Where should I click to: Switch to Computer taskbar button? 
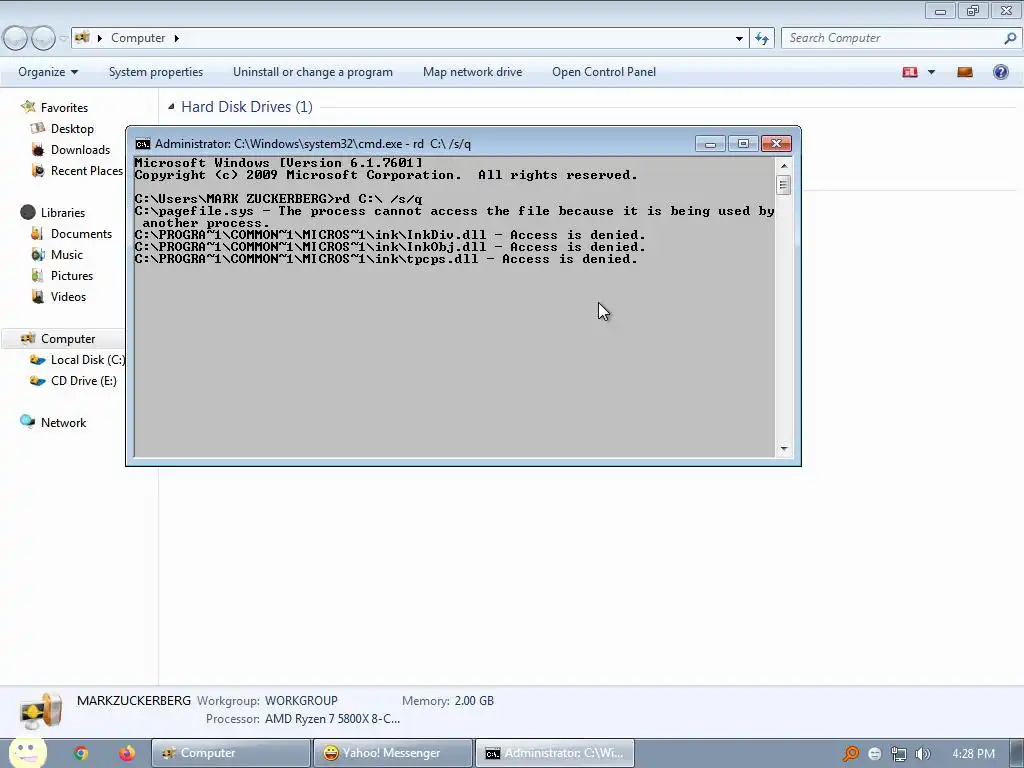coord(231,753)
